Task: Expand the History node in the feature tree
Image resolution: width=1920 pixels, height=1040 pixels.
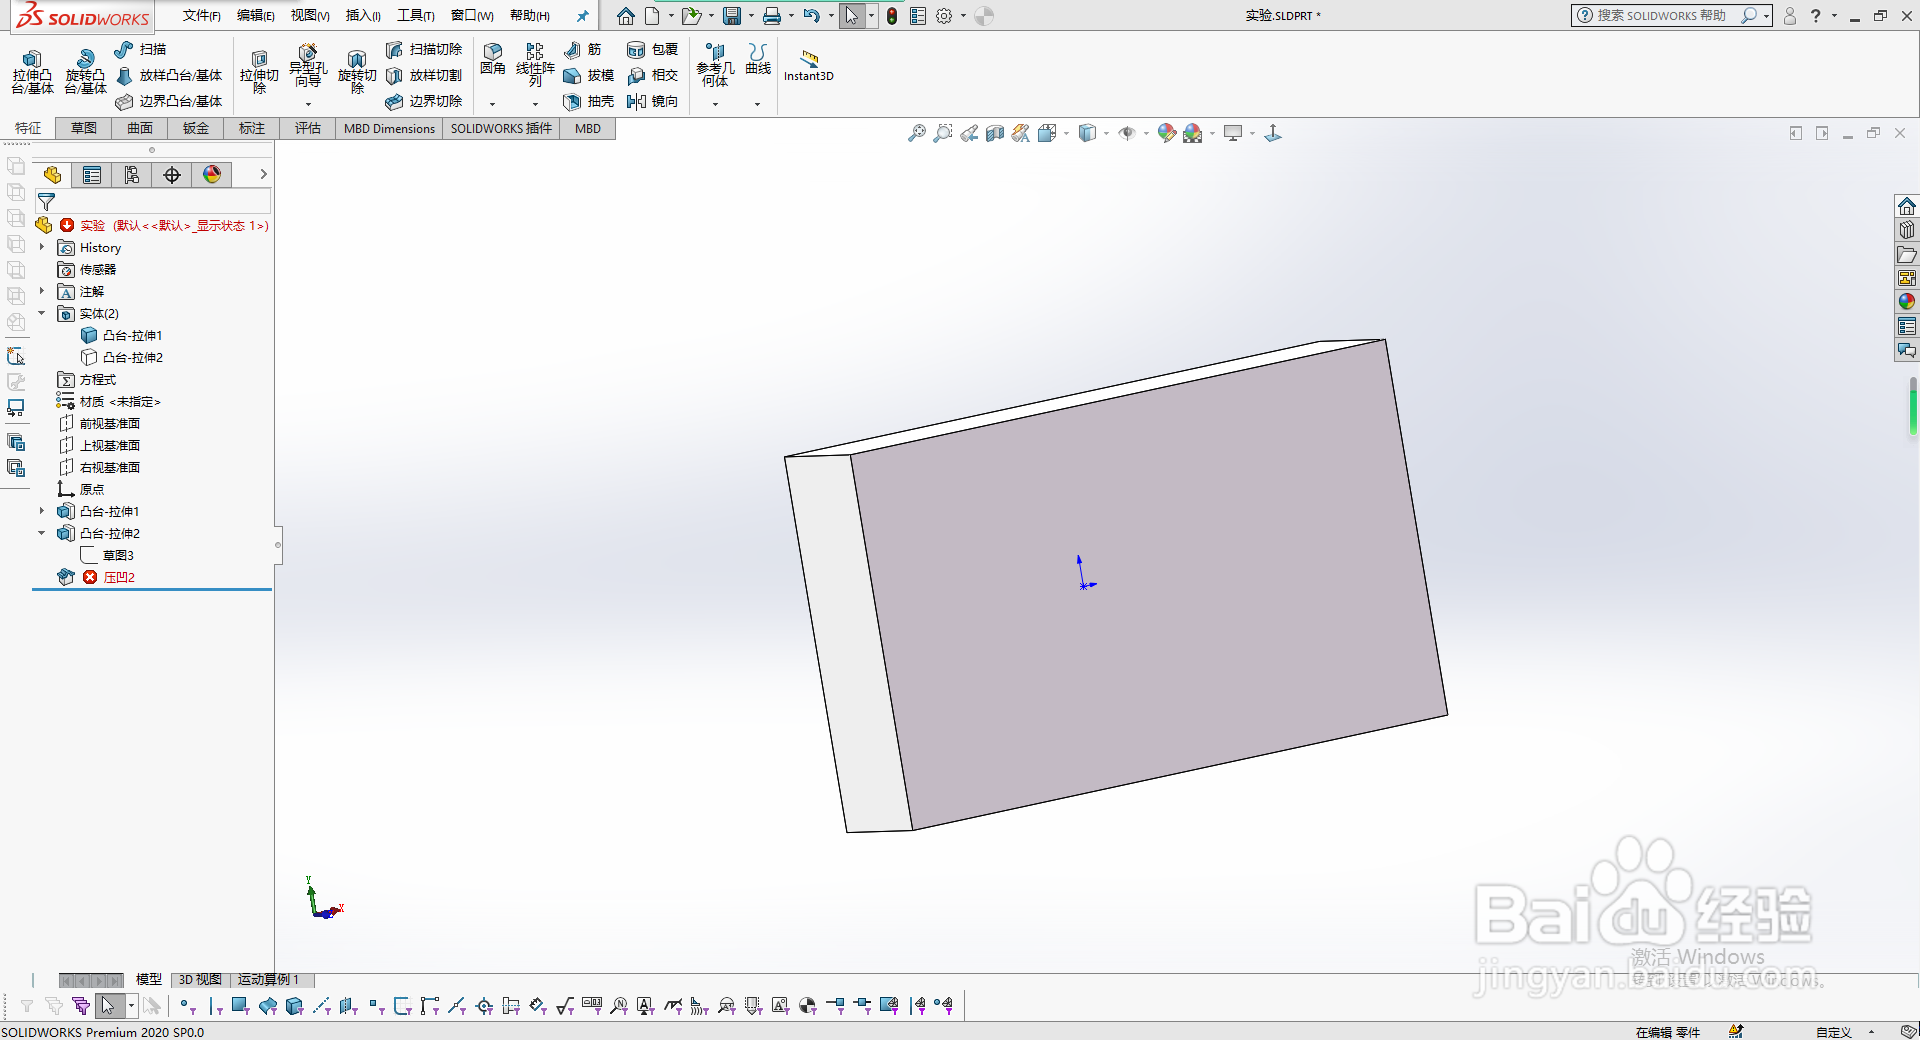Action: pyautogui.click(x=40, y=247)
